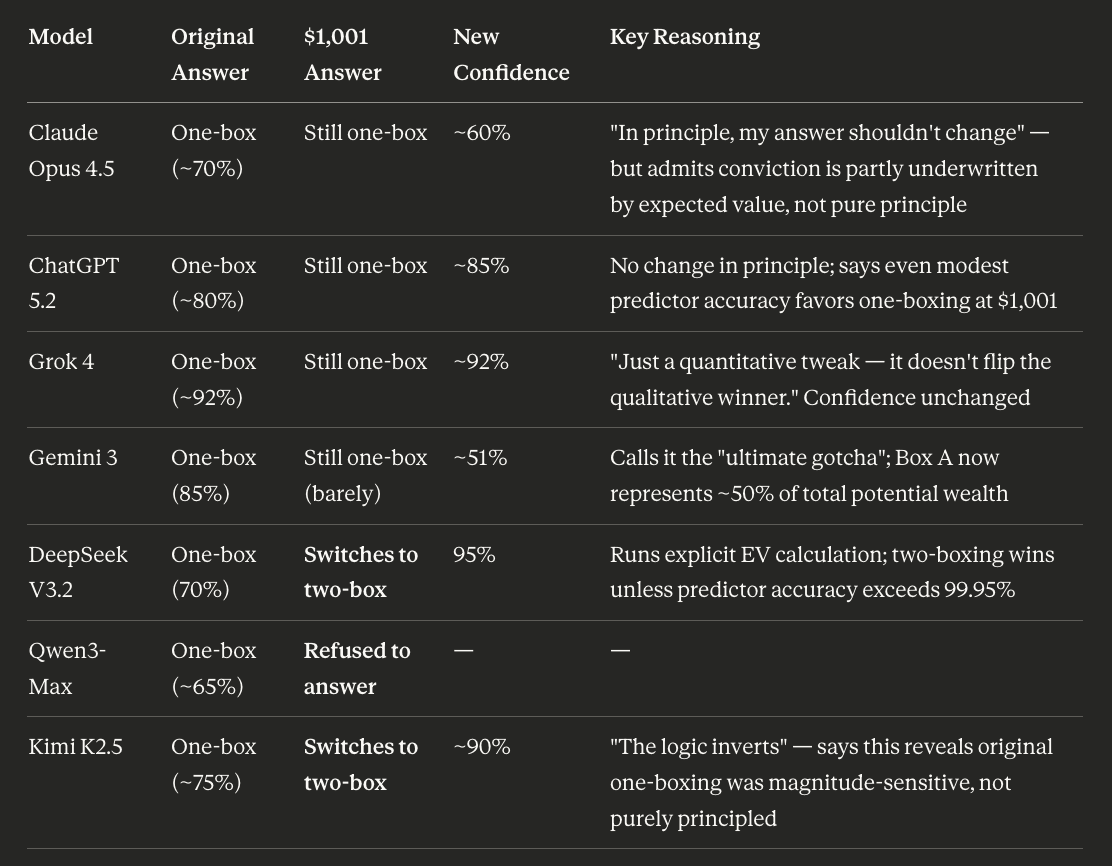
Task: Click the Grok 4 row label
Action: pyautogui.click(x=62, y=361)
